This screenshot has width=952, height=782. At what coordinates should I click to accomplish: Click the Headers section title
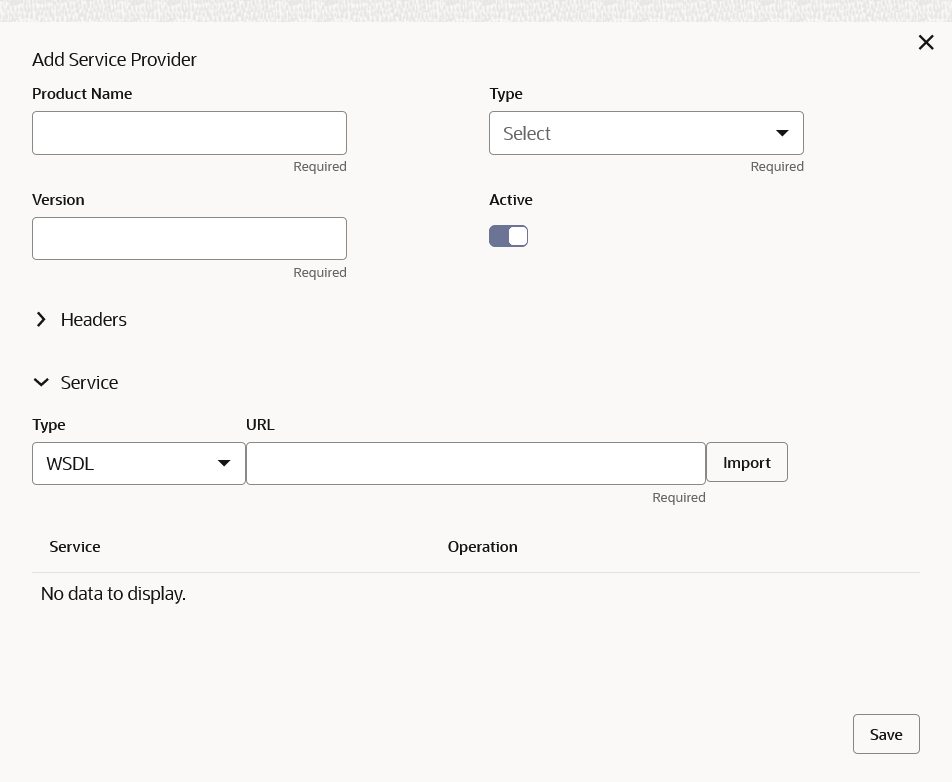pyautogui.click(x=94, y=320)
